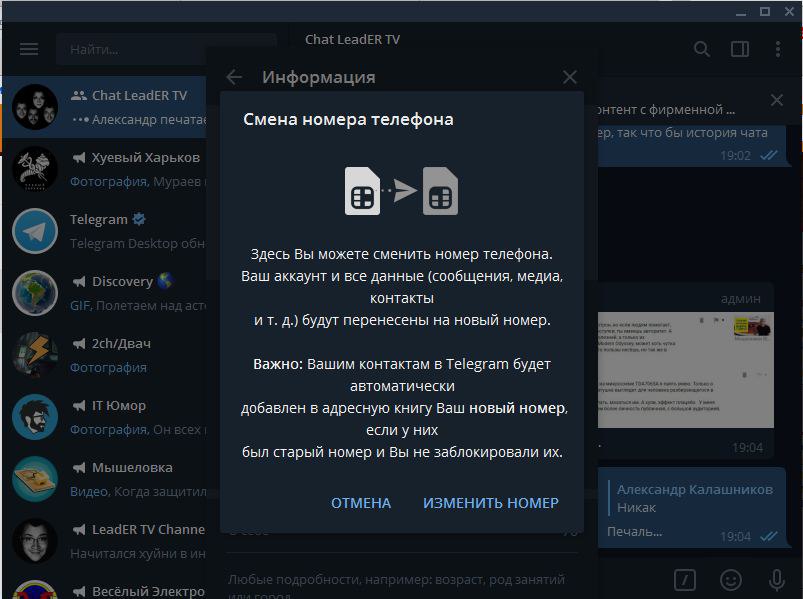Click Мышеловка mousetrap avatar
The width and height of the screenshot is (803, 599).
[x=35, y=479]
